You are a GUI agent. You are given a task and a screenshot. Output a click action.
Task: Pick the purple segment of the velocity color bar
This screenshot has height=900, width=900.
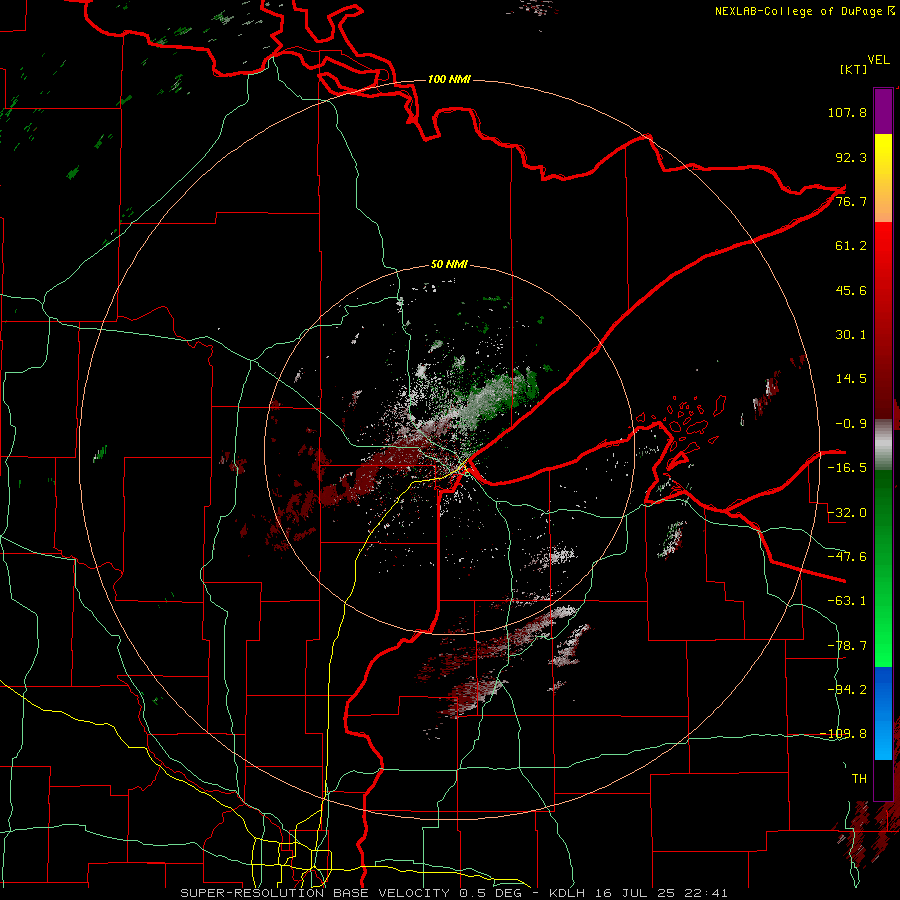[883, 111]
